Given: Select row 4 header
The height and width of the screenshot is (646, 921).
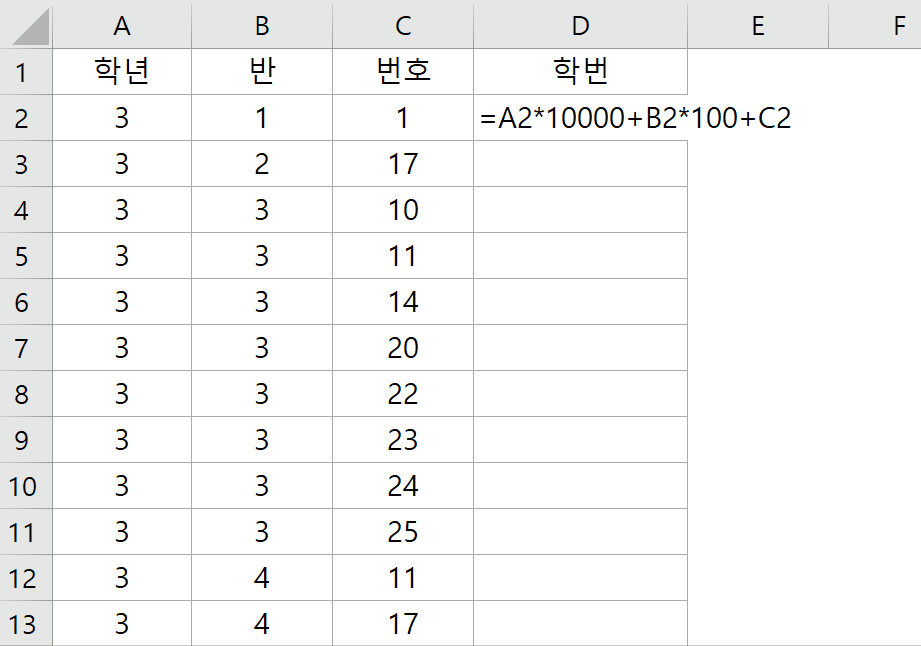Looking at the screenshot, I should pyautogui.click(x=26, y=210).
